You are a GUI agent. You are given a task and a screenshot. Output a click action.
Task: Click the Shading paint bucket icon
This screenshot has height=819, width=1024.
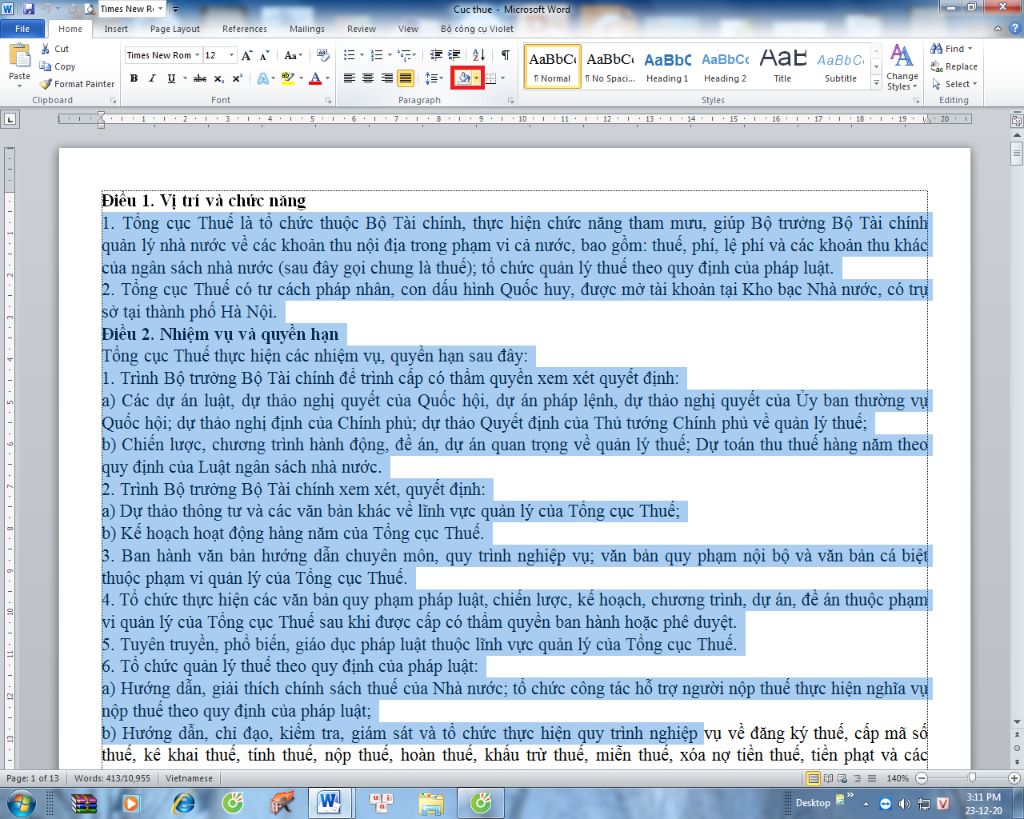(463, 78)
